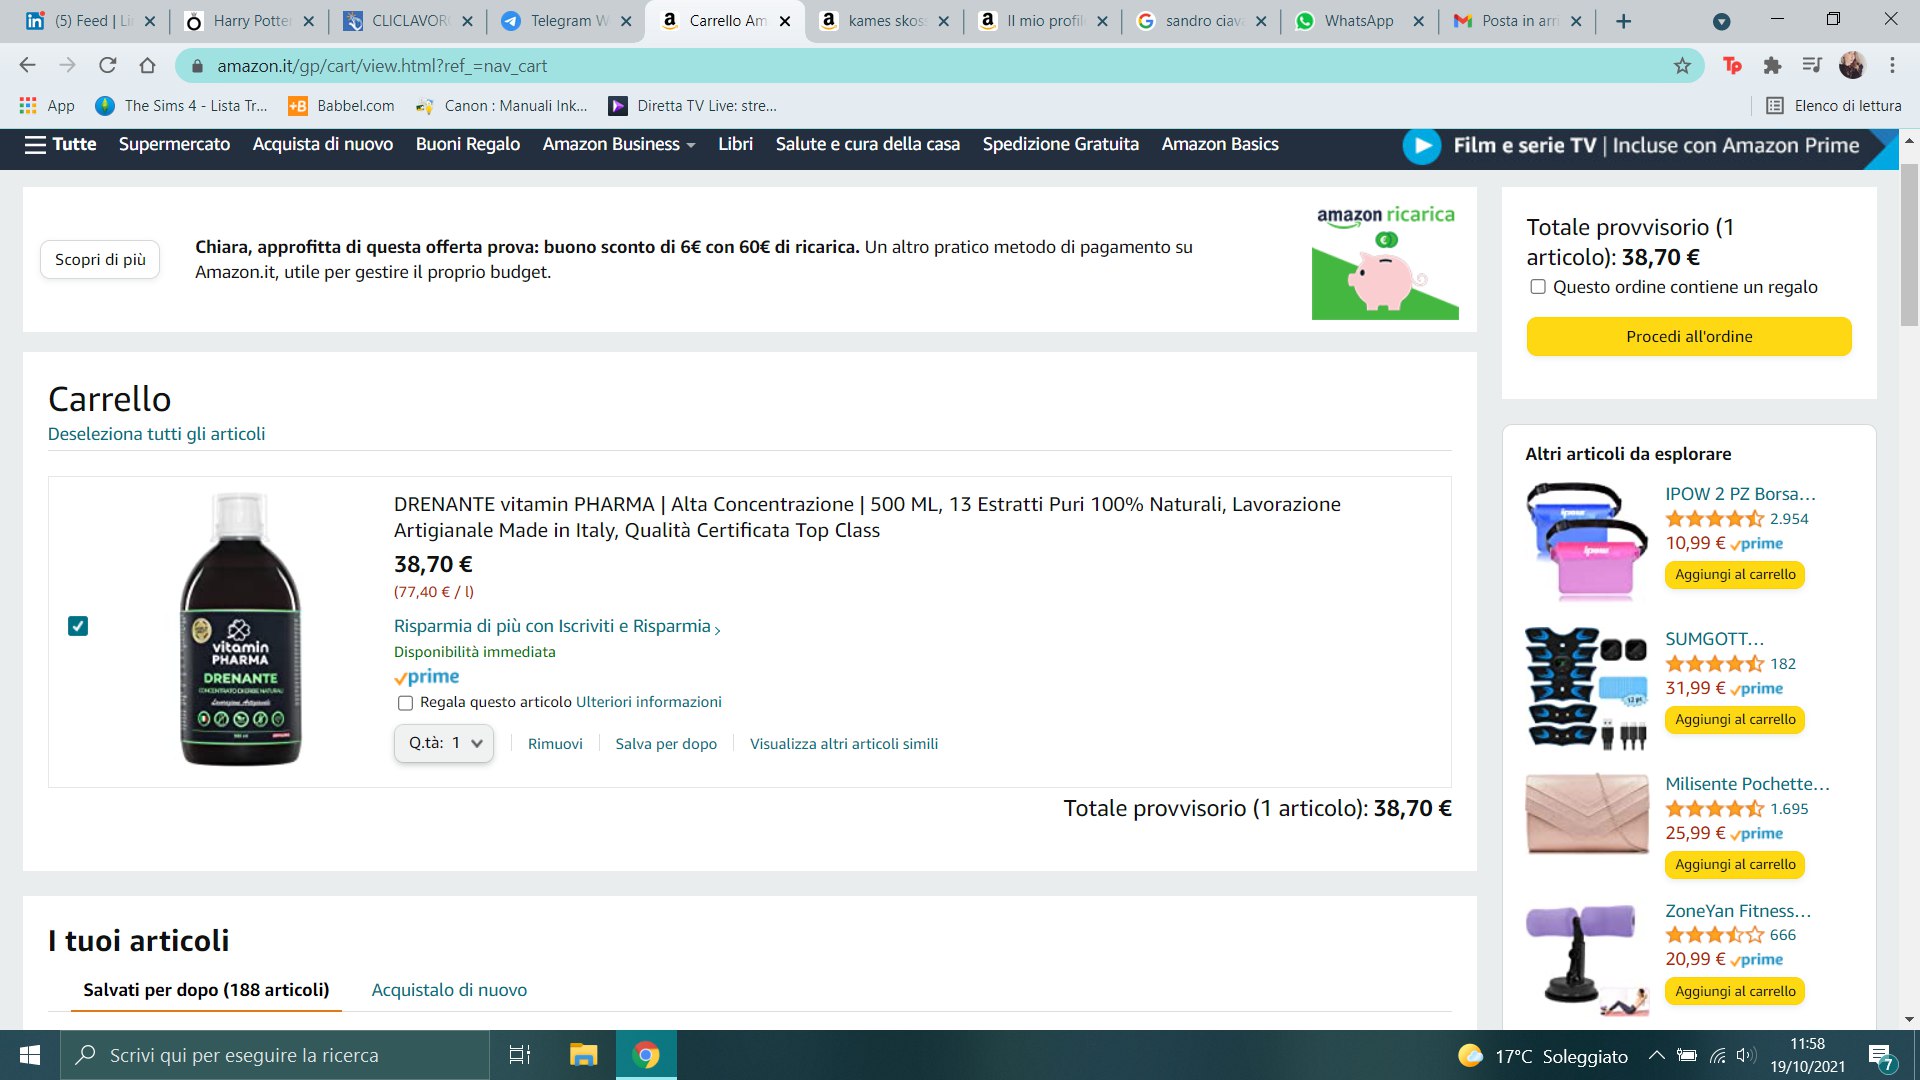
Task: Check 'Questo ordine contiene un regalo'
Action: [1538, 287]
